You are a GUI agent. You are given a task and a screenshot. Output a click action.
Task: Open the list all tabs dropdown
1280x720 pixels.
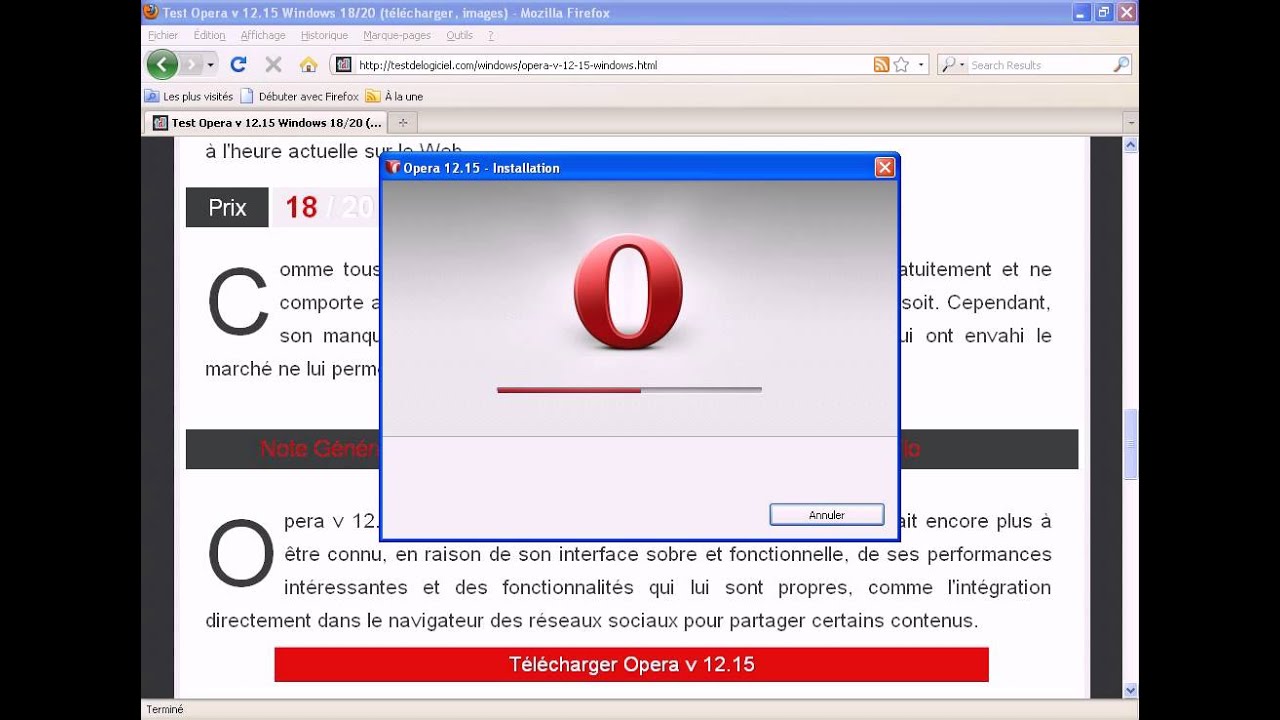[x=1131, y=123]
